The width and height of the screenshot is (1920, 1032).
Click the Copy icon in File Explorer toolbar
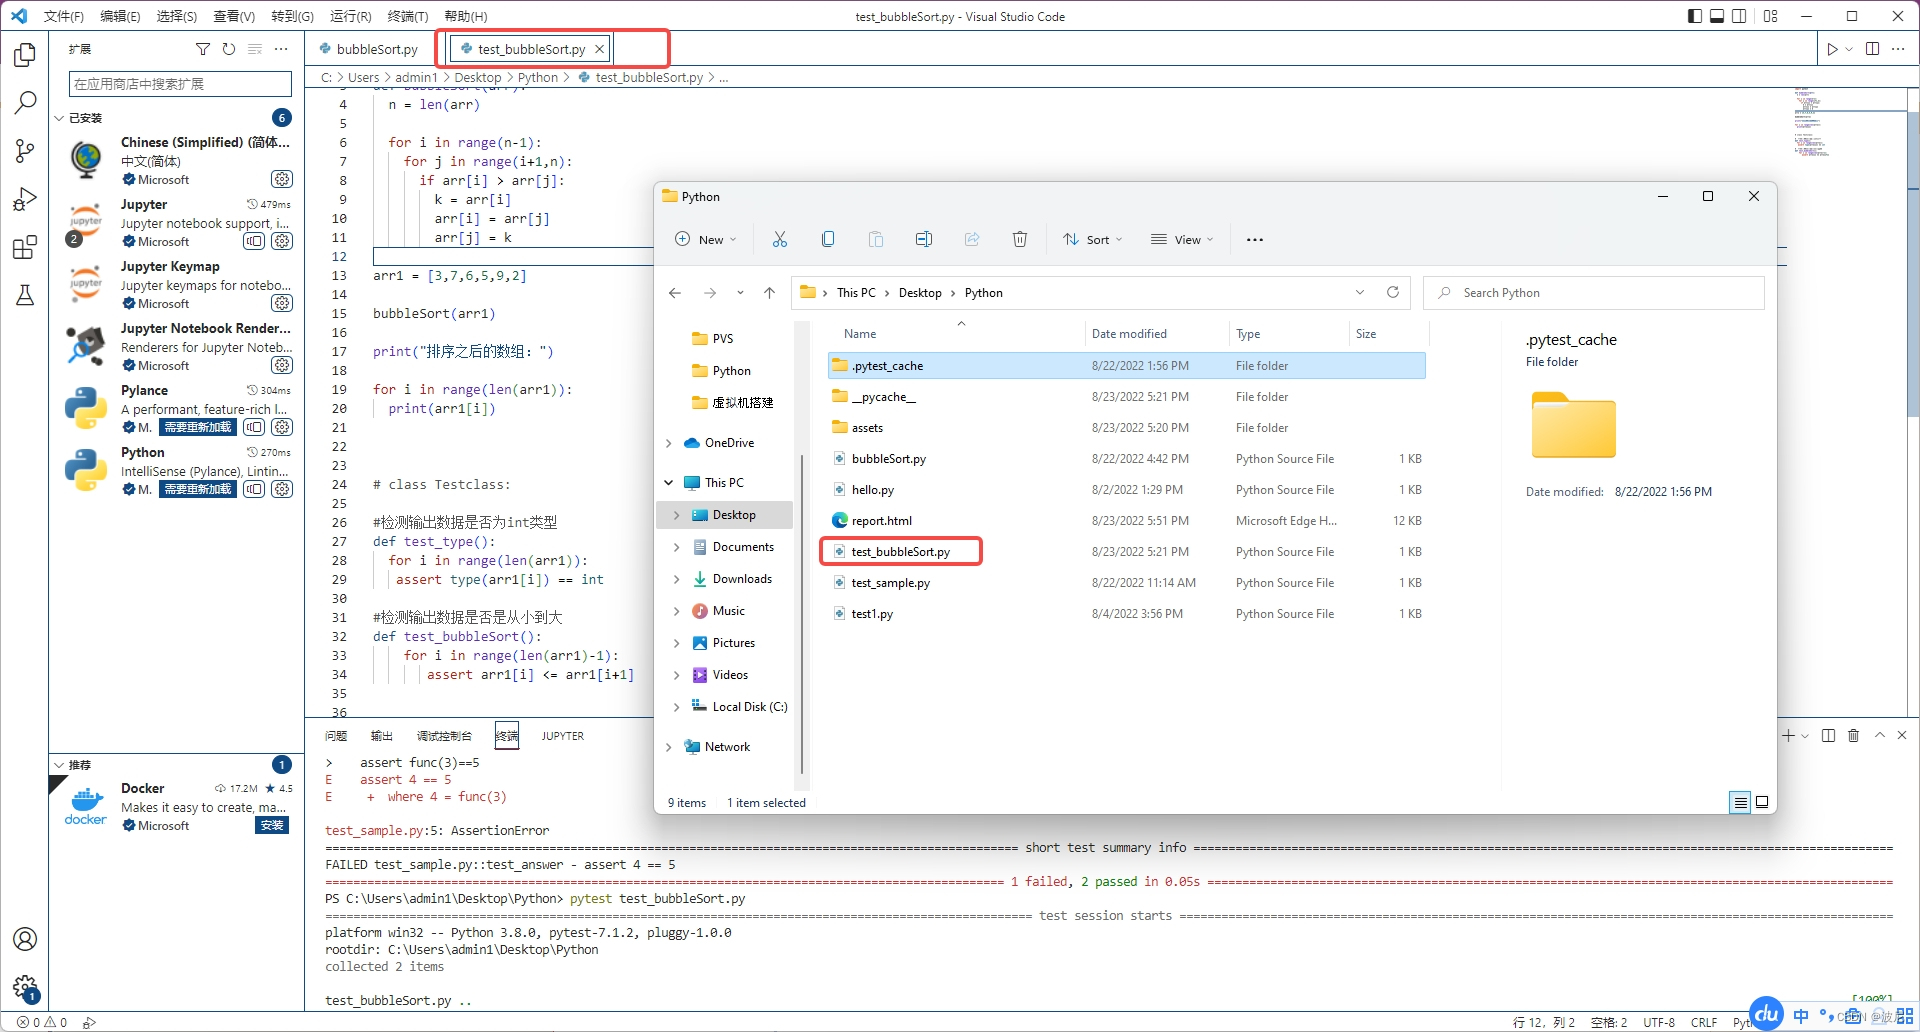[x=828, y=239]
